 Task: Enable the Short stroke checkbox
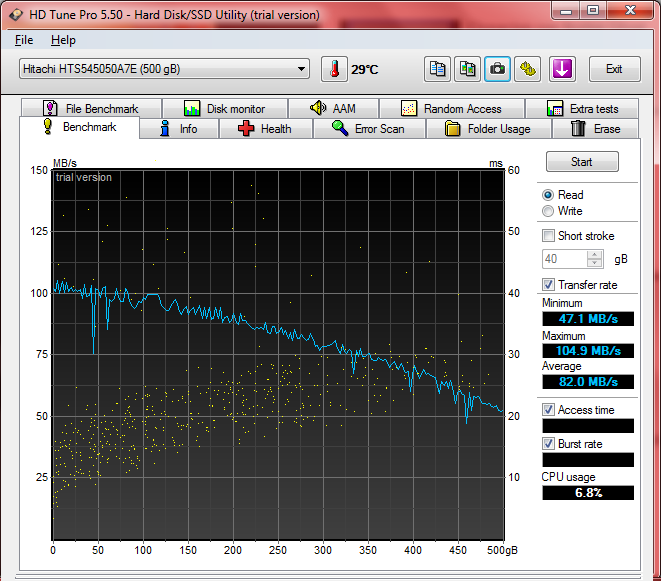point(548,235)
